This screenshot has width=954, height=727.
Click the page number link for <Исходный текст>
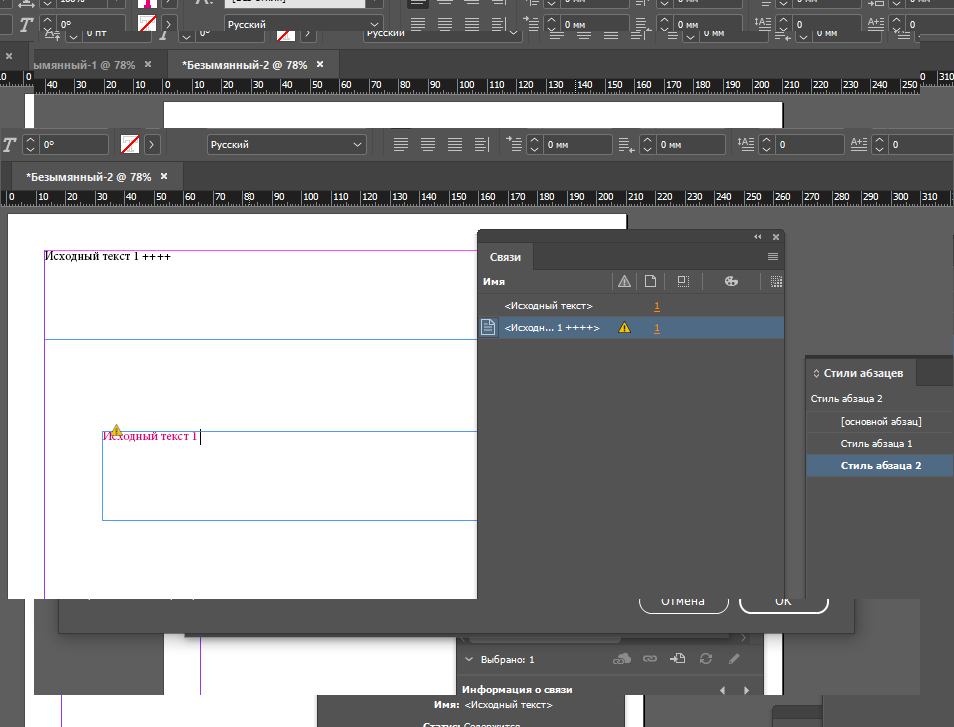coord(657,306)
